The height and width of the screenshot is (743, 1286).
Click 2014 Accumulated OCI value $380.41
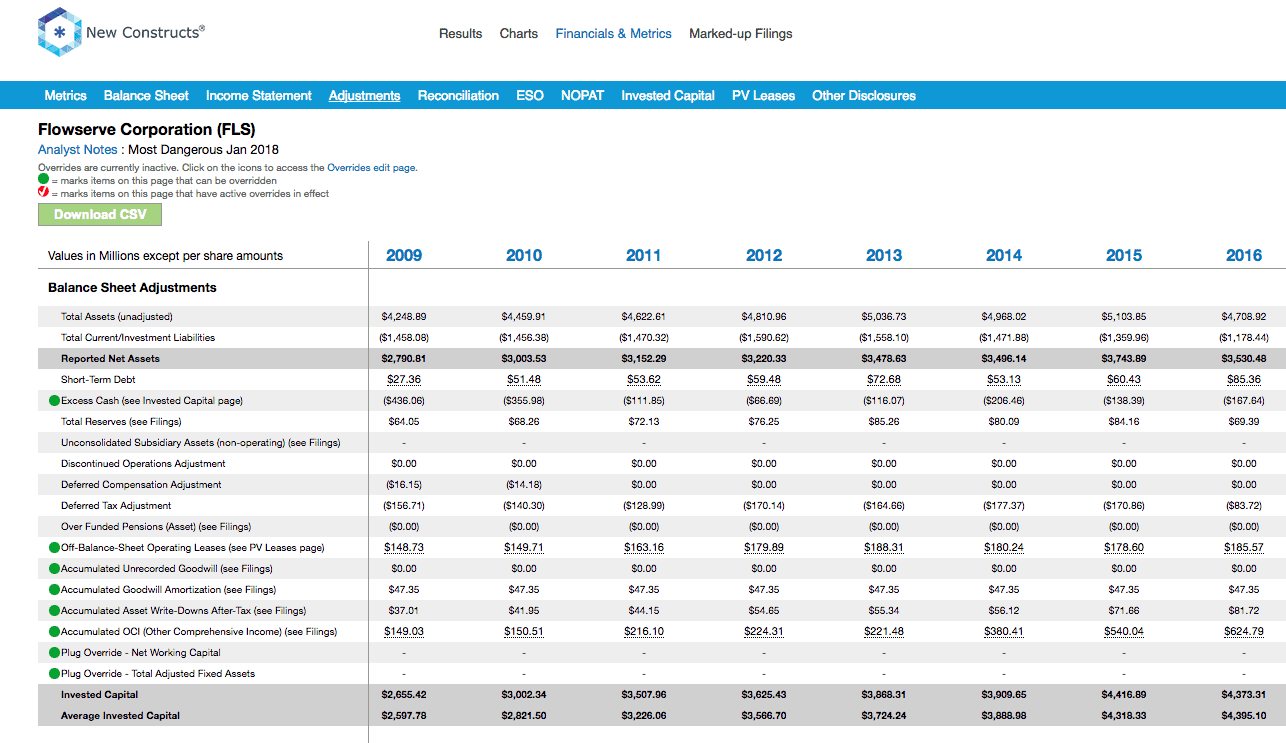click(x=1004, y=632)
